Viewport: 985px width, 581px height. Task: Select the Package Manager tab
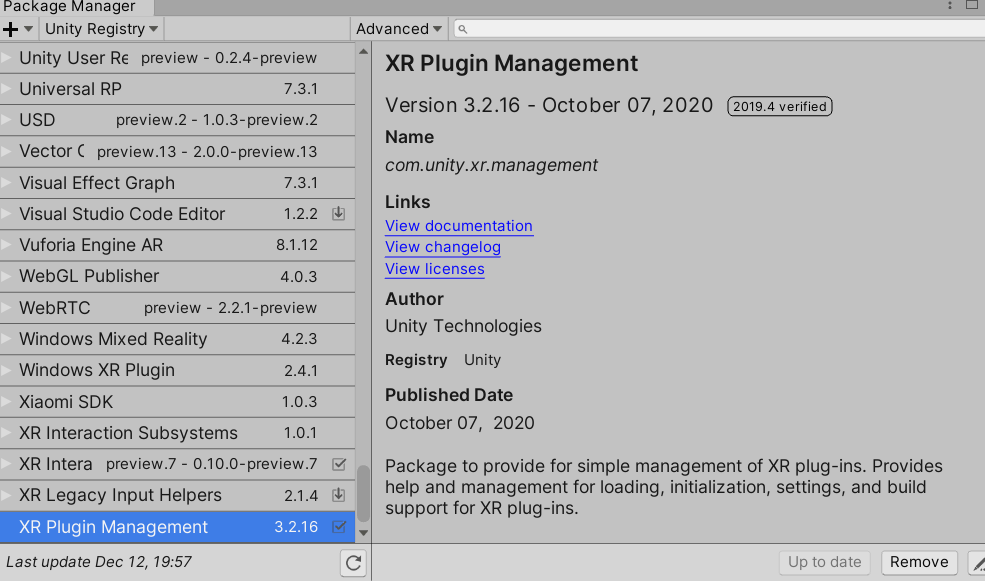coord(77,7)
